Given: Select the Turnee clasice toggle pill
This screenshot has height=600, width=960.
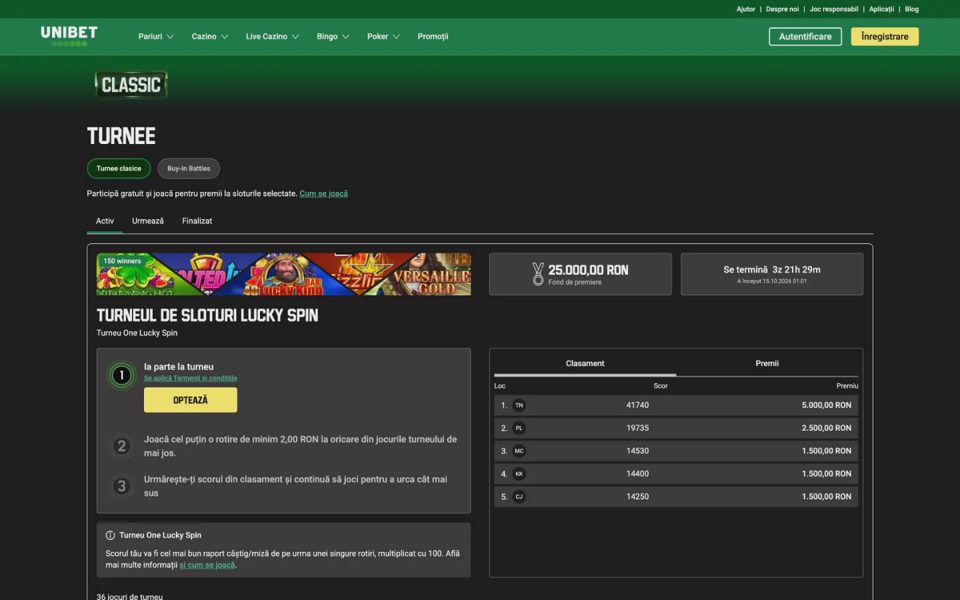Looking at the screenshot, I should pyautogui.click(x=119, y=168).
